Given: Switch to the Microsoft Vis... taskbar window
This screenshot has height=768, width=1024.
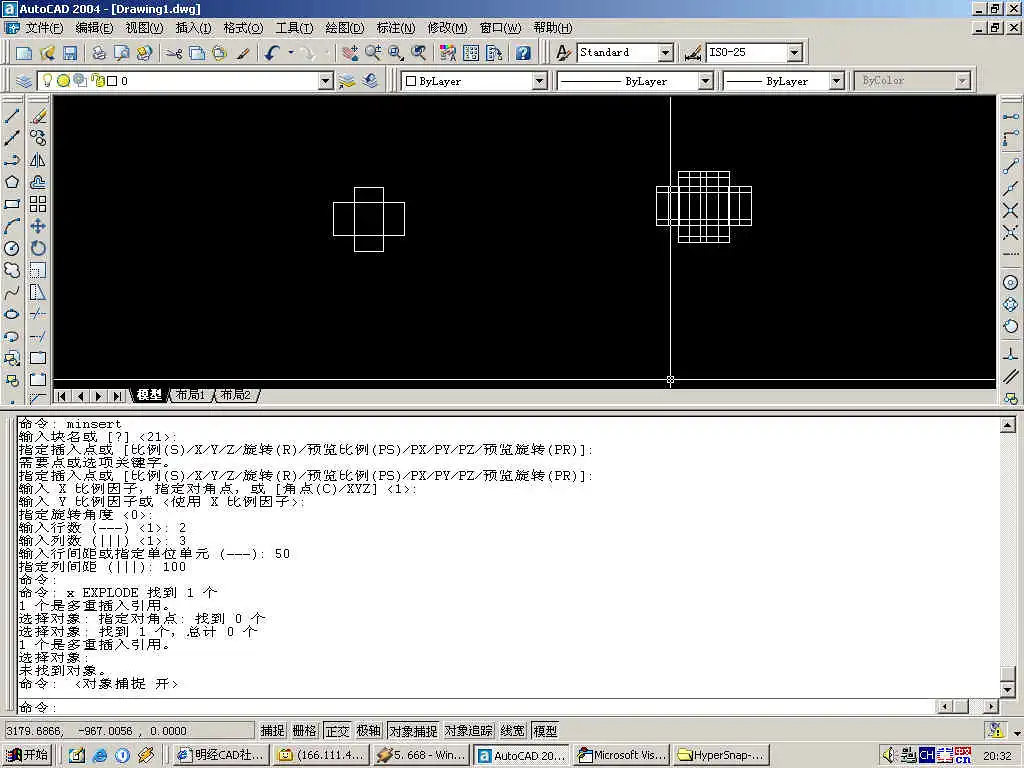Looking at the screenshot, I should (x=622, y=755).
